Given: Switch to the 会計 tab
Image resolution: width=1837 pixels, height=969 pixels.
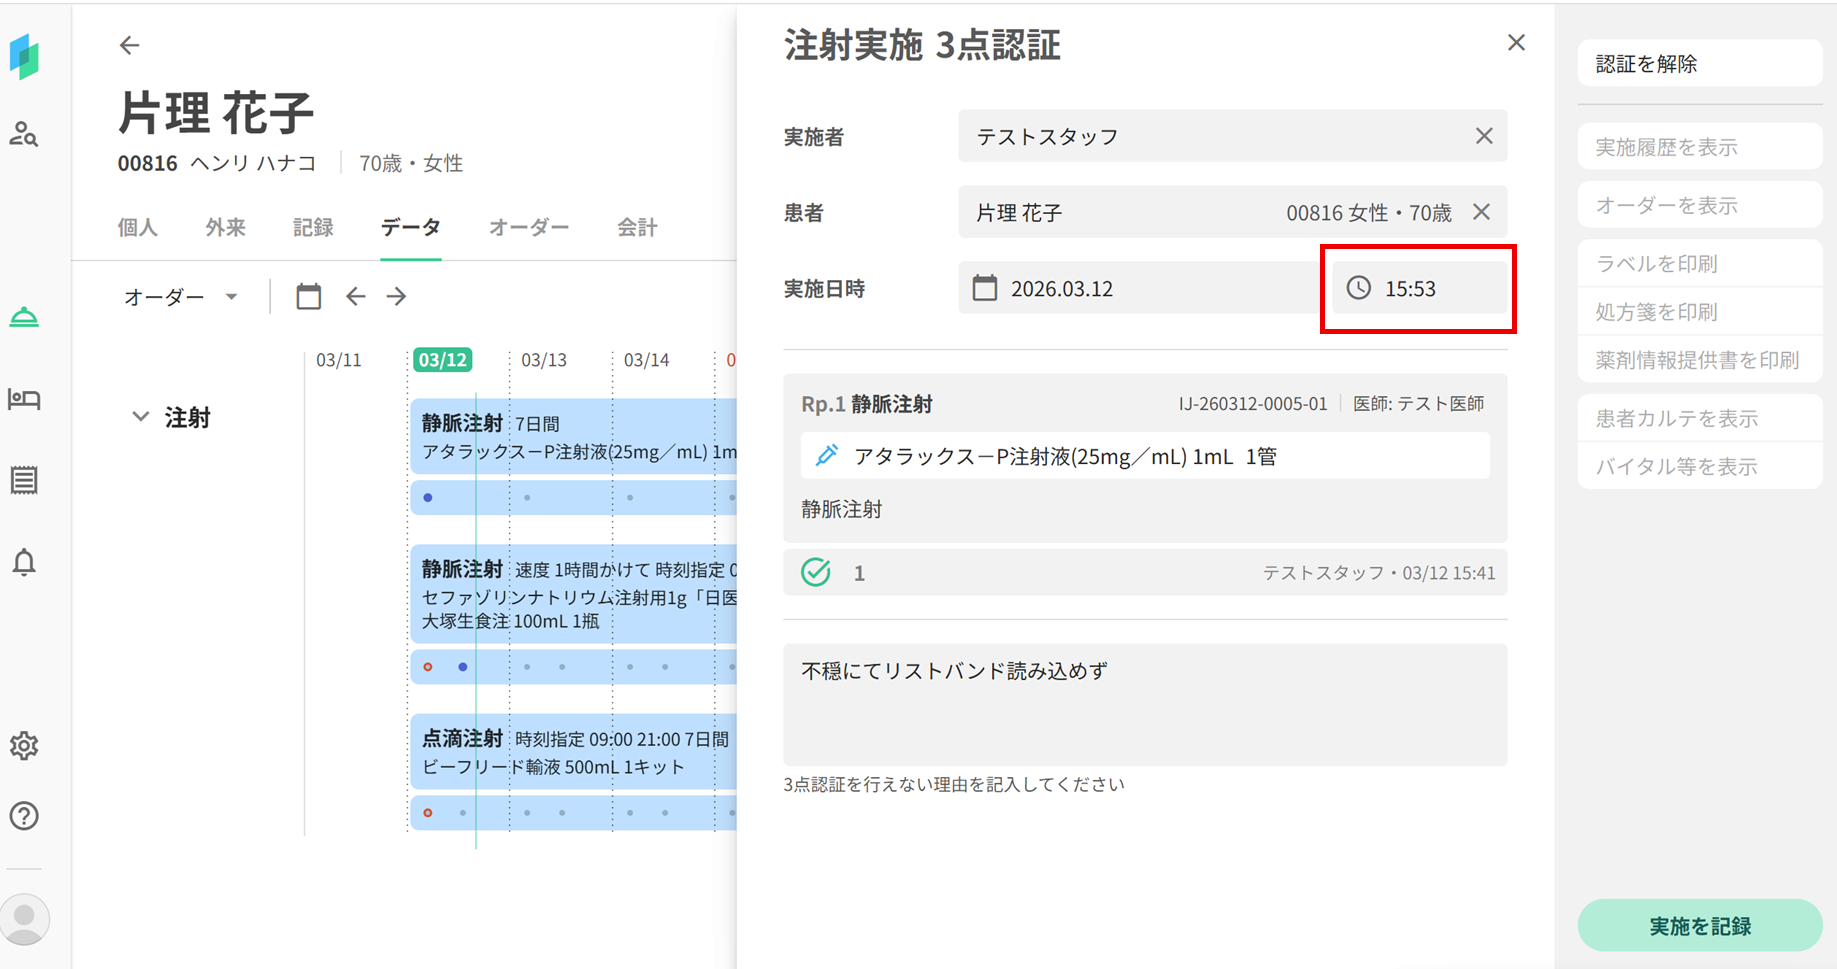Looking at the screenshot, I should pos(637,228).
